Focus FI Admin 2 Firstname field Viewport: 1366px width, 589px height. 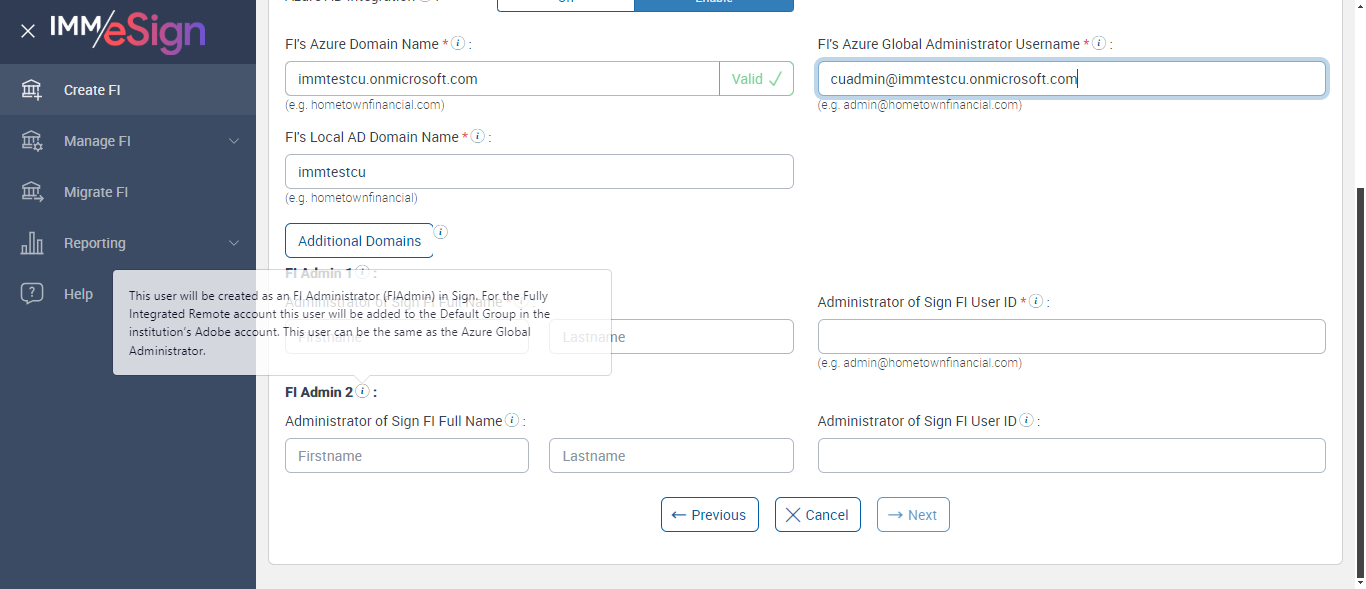point(407,456)
